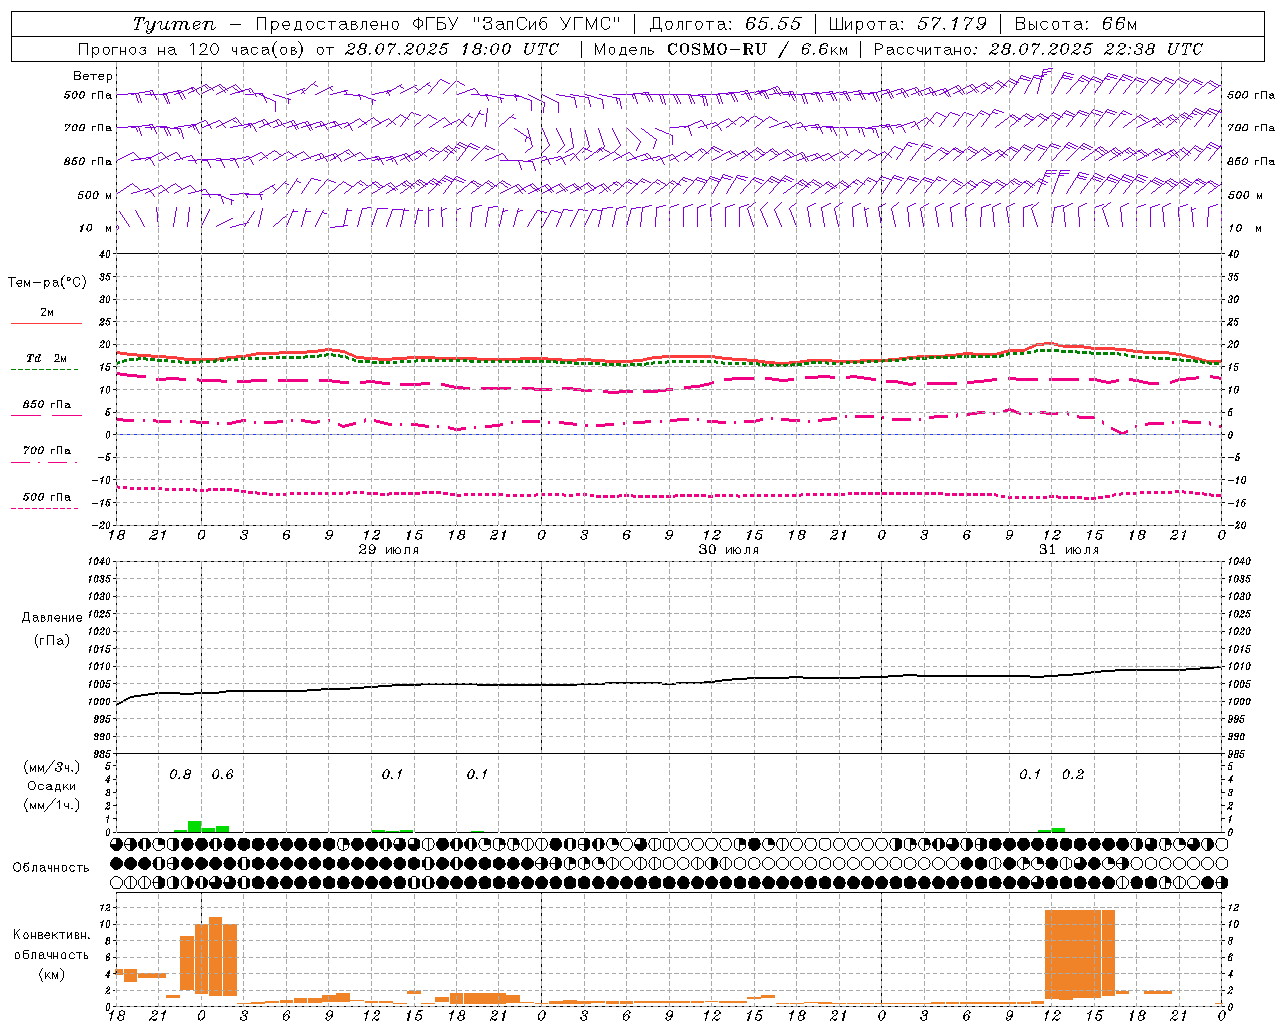1280x1024 pixels.
Task: Click the green dashed sample under Td 2м
Action: click(x=44, y=370)
